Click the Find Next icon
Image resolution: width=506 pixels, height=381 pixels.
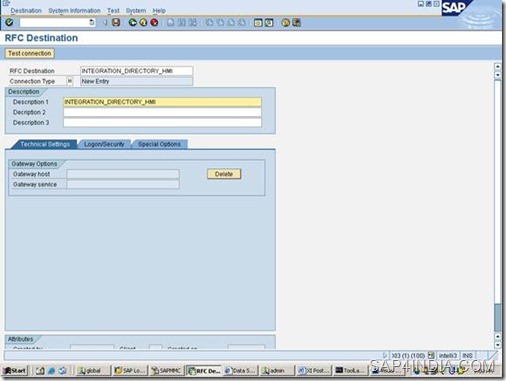pos(193,22)
